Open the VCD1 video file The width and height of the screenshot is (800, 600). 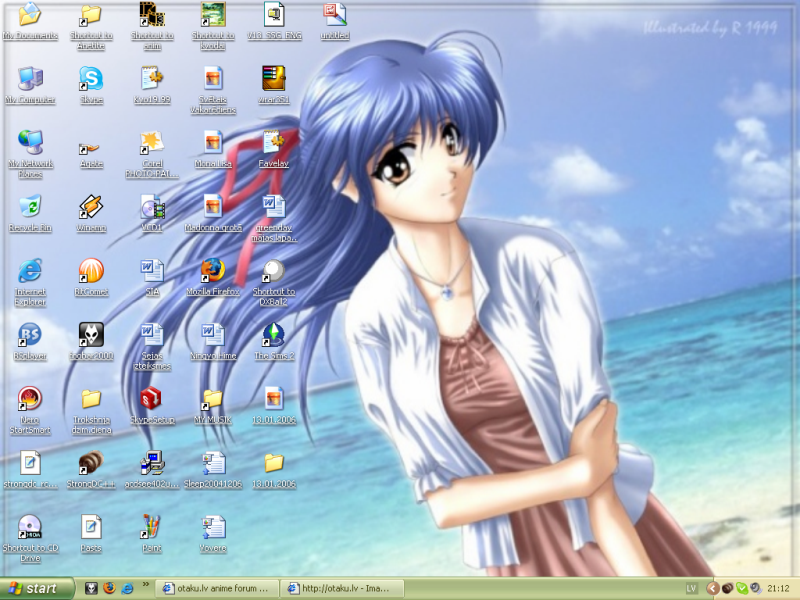click(152, 213)
